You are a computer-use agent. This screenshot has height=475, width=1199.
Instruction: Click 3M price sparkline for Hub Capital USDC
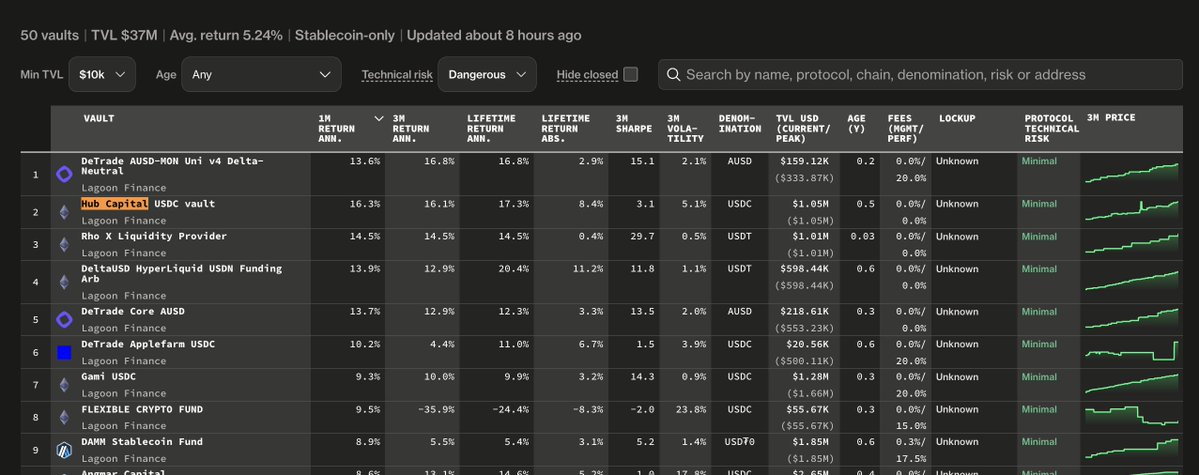pos(1132,212)
